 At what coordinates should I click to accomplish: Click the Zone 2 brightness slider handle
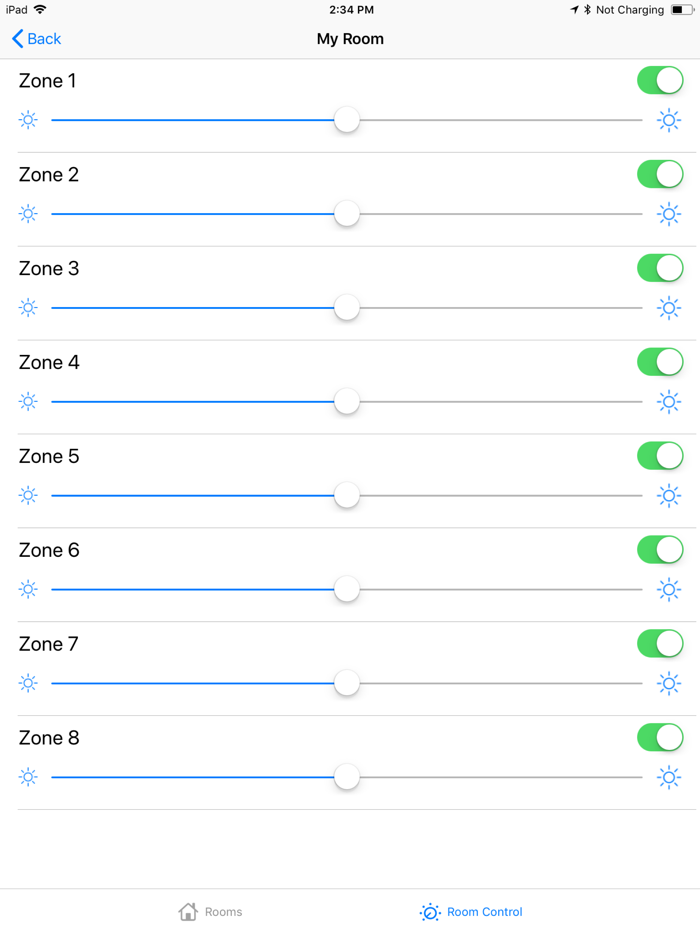(347, 214)
